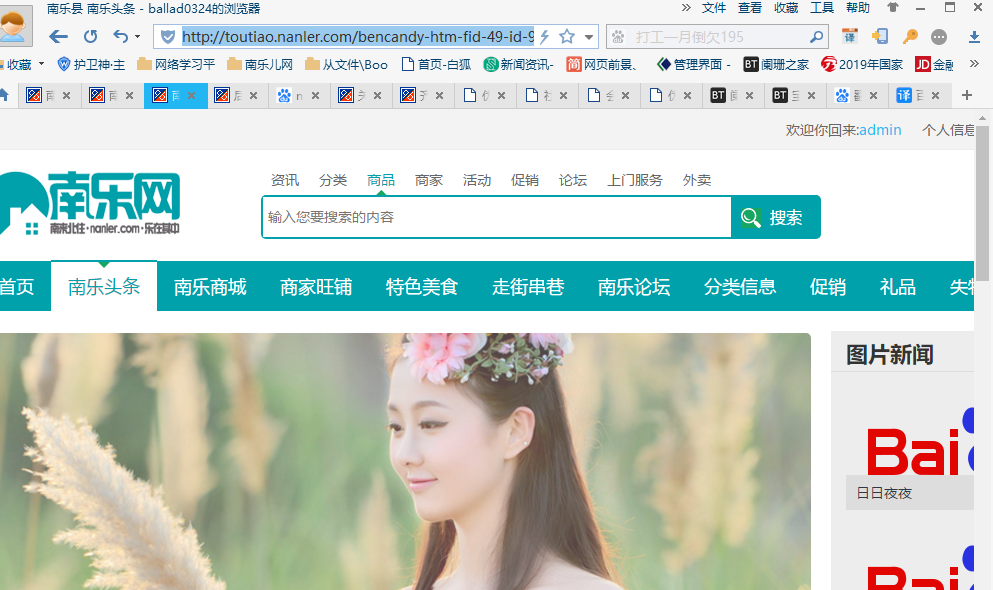993x590 pixels.
Task: Select the 南乐商城 navigation tab
Action: (x=210, y=287)
